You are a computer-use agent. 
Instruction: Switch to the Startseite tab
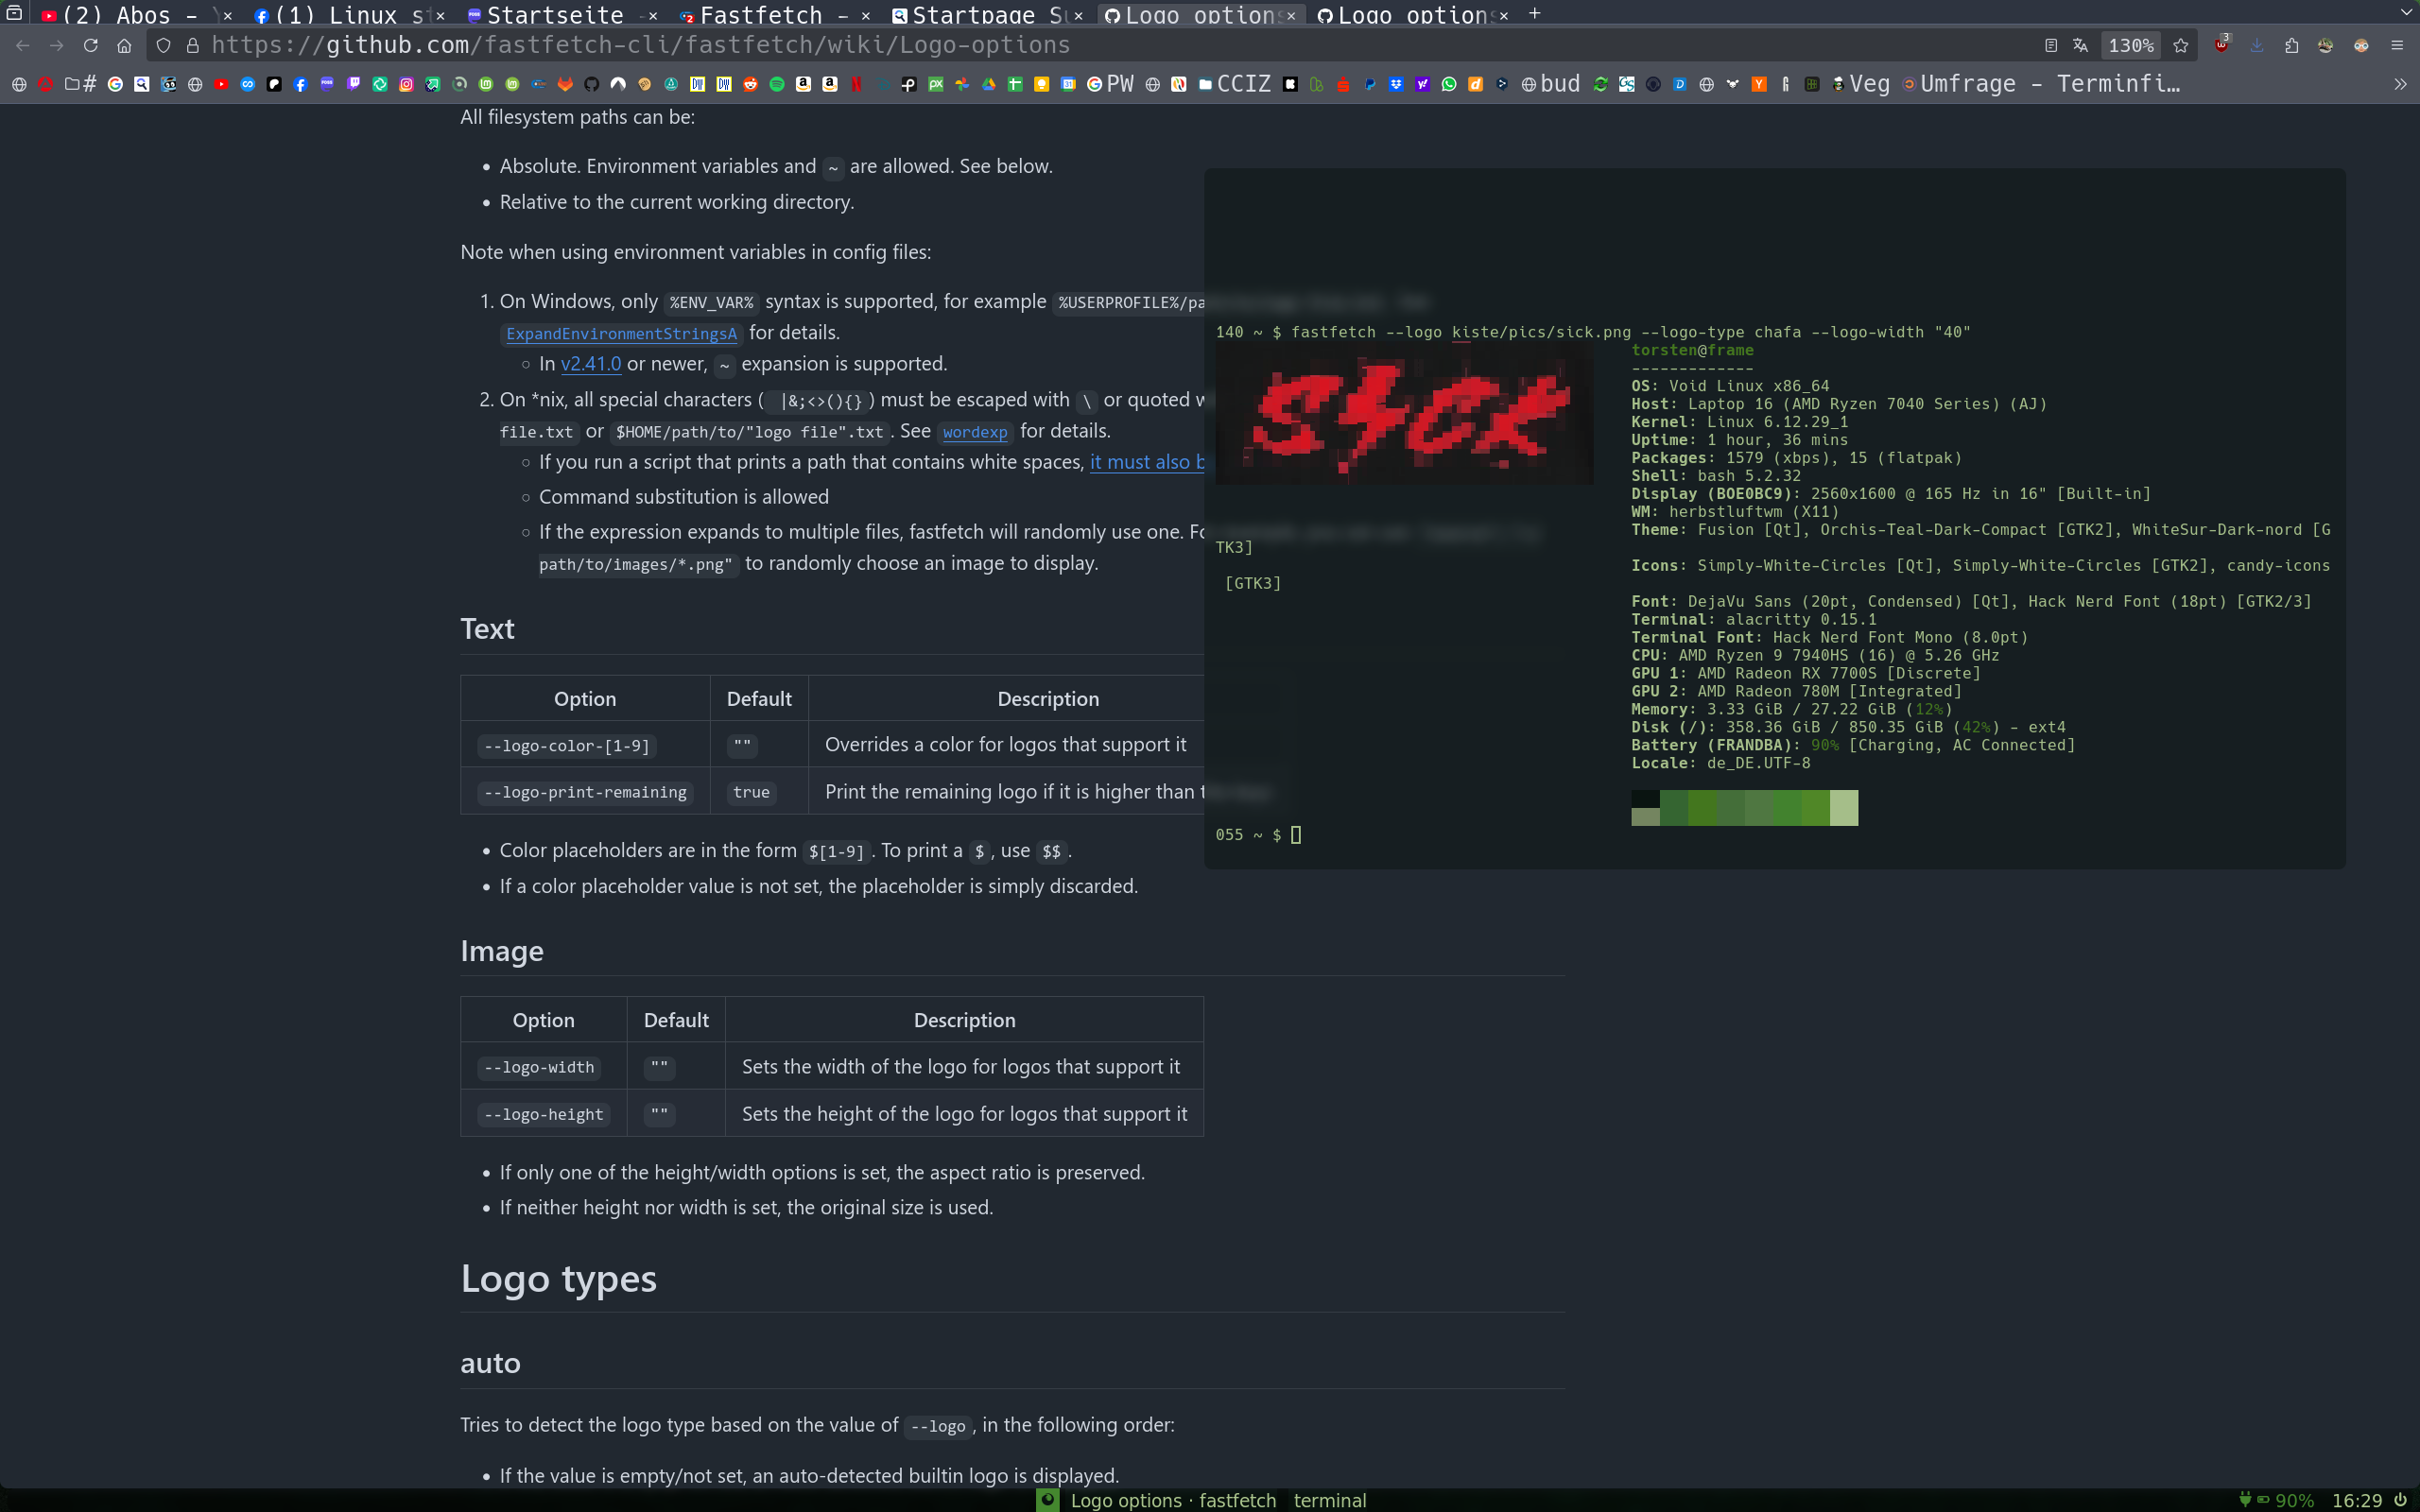(x=554, y=15)
